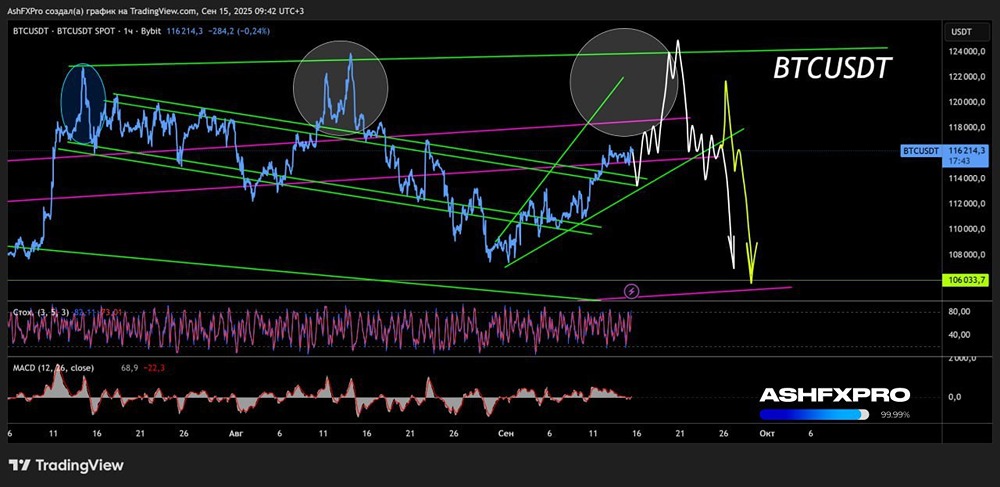Click the 2 000,0 MACD scale label
Viewport: 1000px width, 487px height.
pos(962,360)
